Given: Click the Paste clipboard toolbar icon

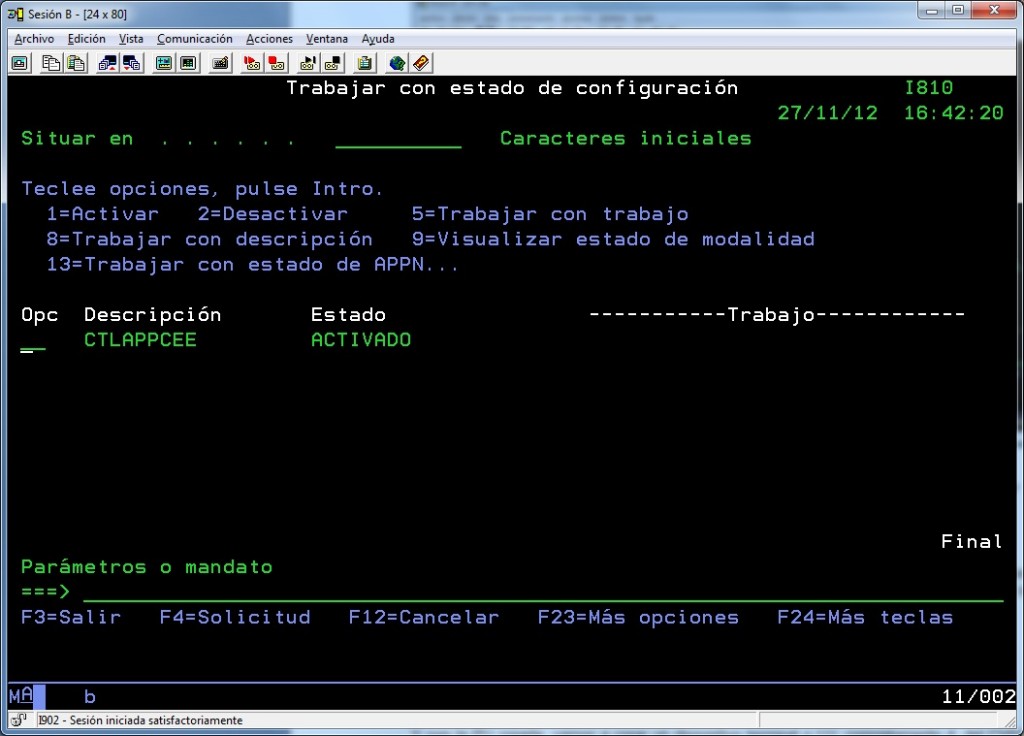Looking at the screenshot, I should pos(76,63).
